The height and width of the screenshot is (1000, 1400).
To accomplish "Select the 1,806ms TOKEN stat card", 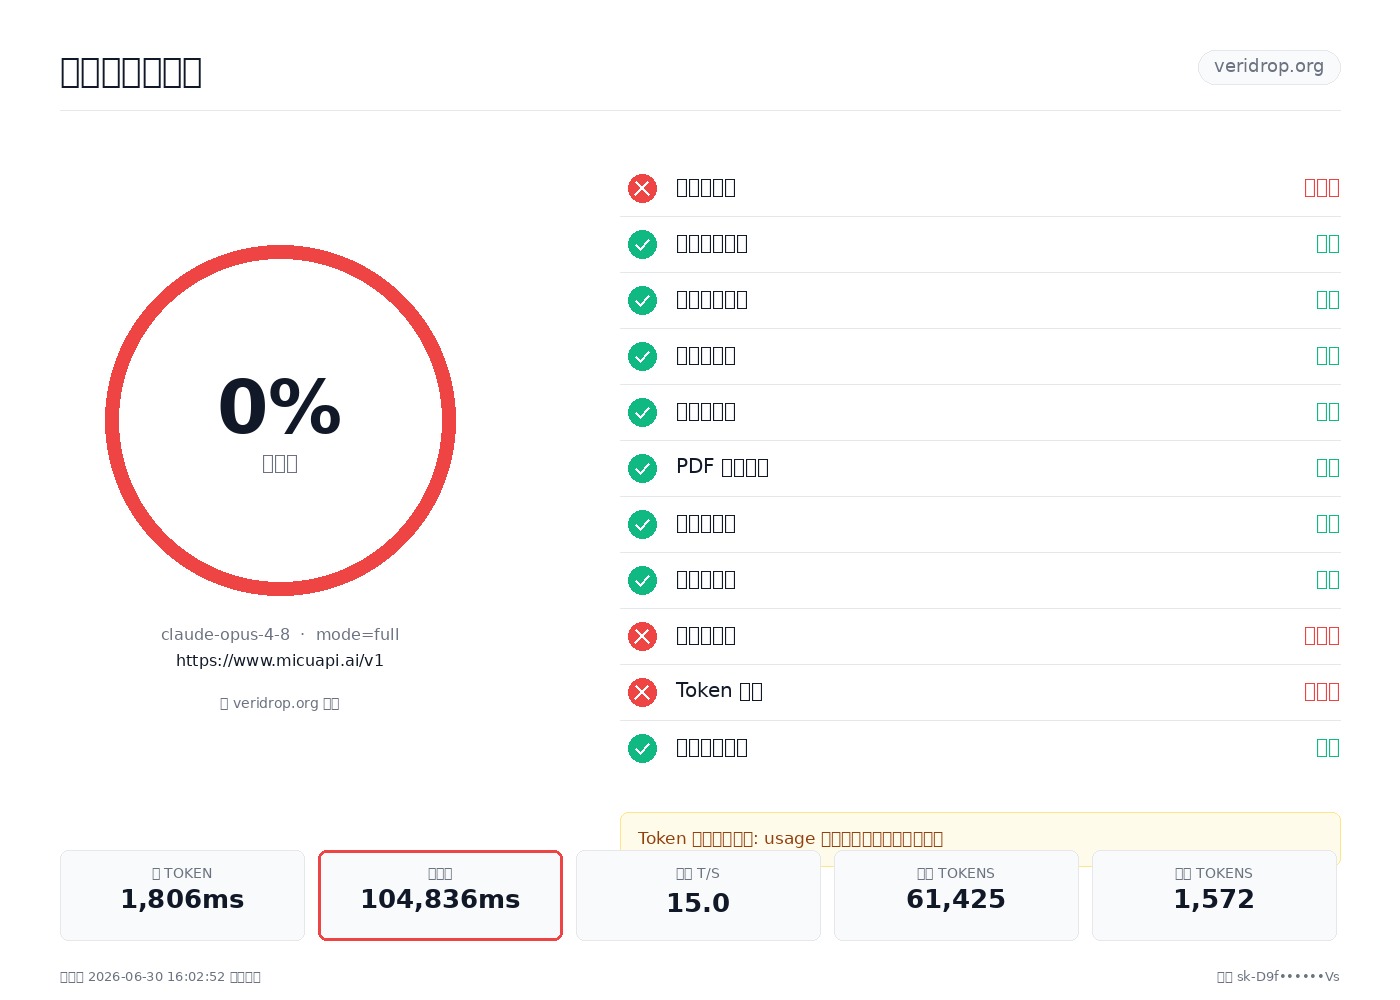I will tap(182, 895).
